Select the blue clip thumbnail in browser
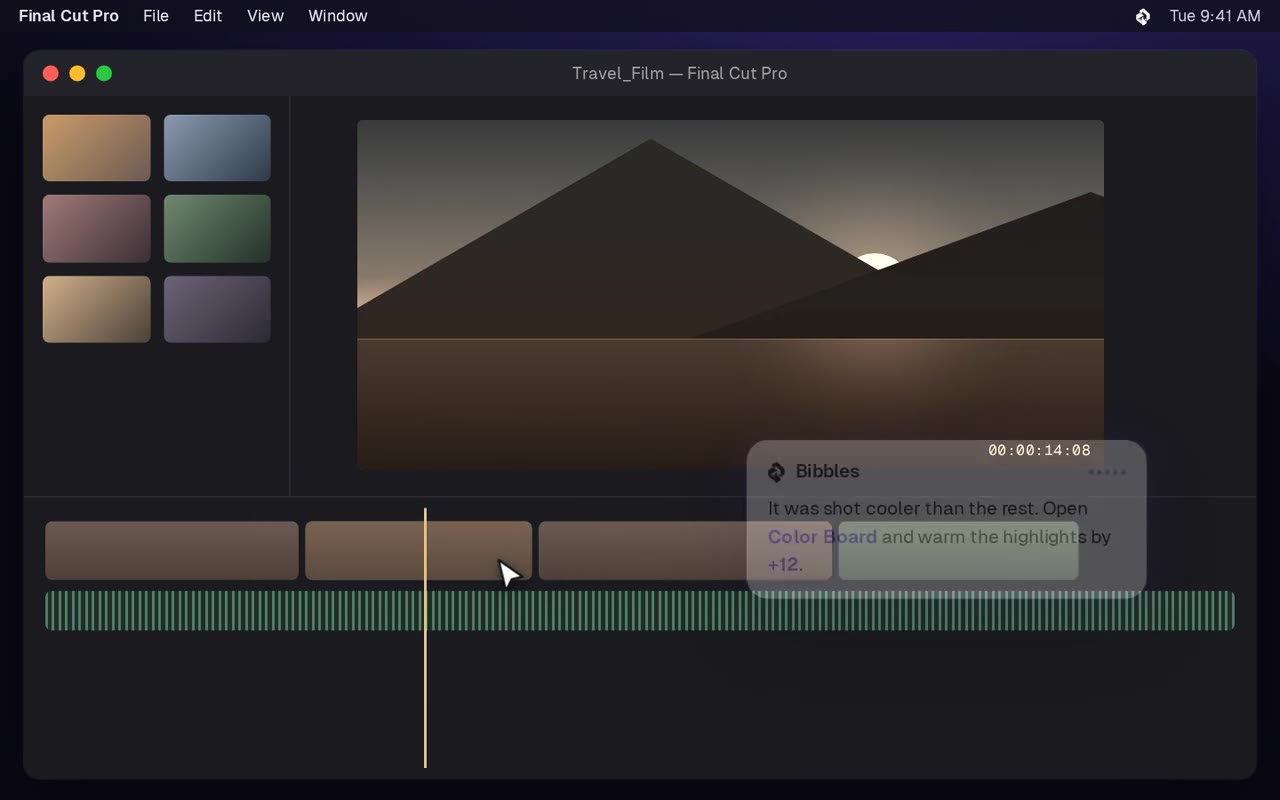Viewport: 1280px width, 800px height. (217, 148)
